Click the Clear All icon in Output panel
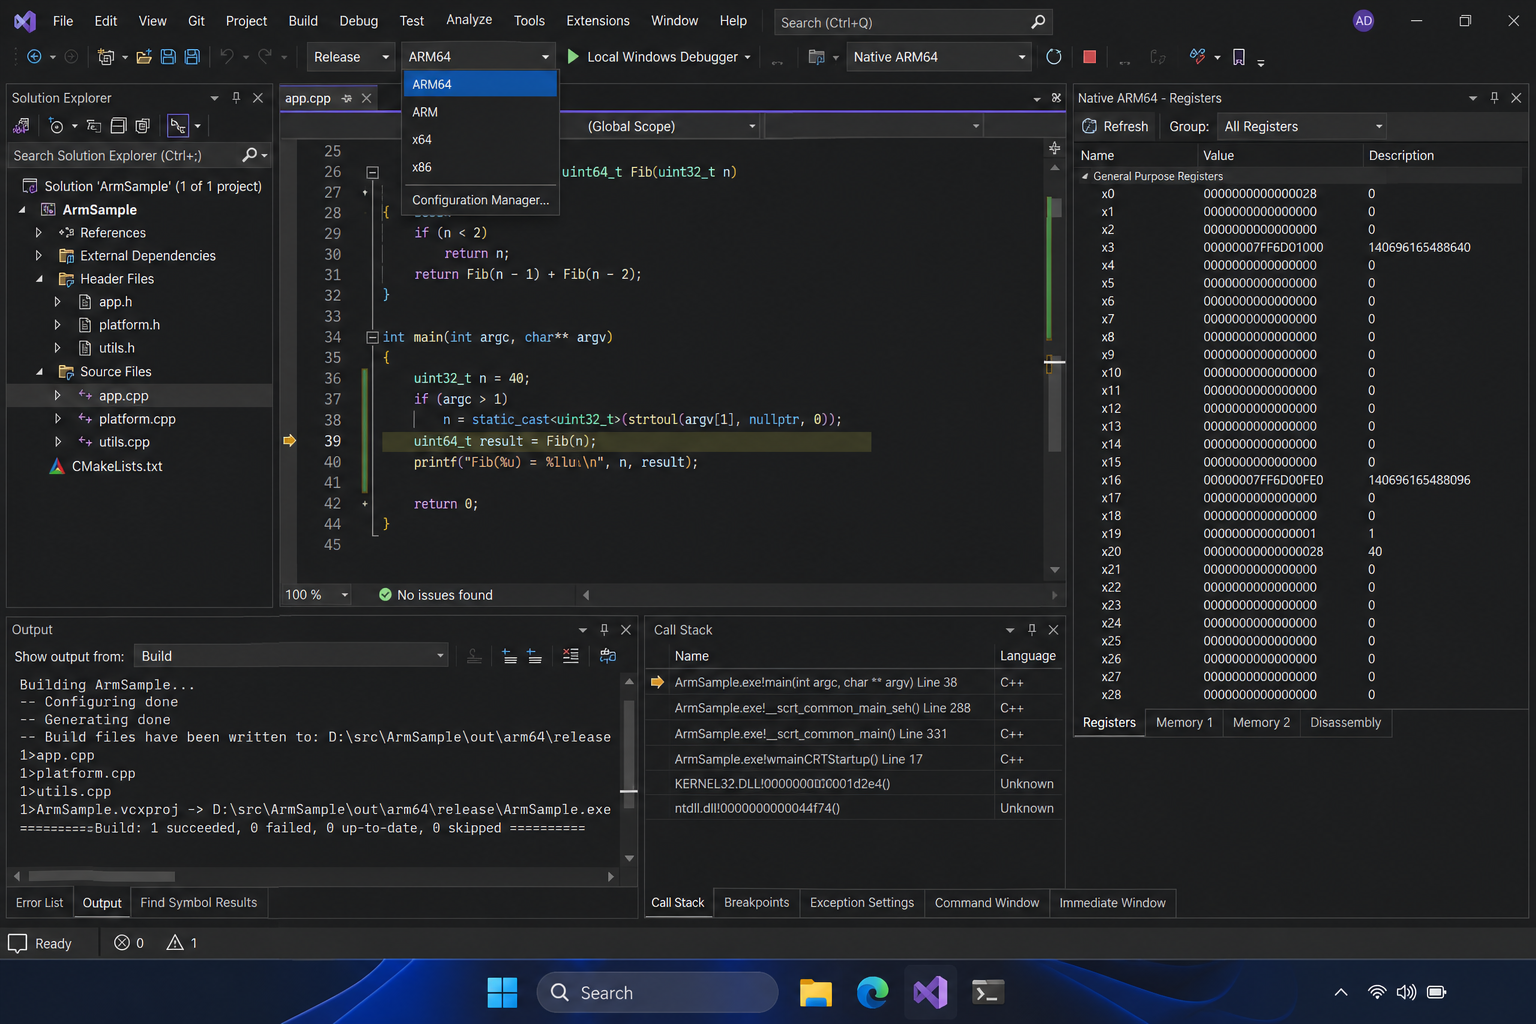Image resolution: width=1536 pixels, height=1024 pixels. [x=571, y=656]
